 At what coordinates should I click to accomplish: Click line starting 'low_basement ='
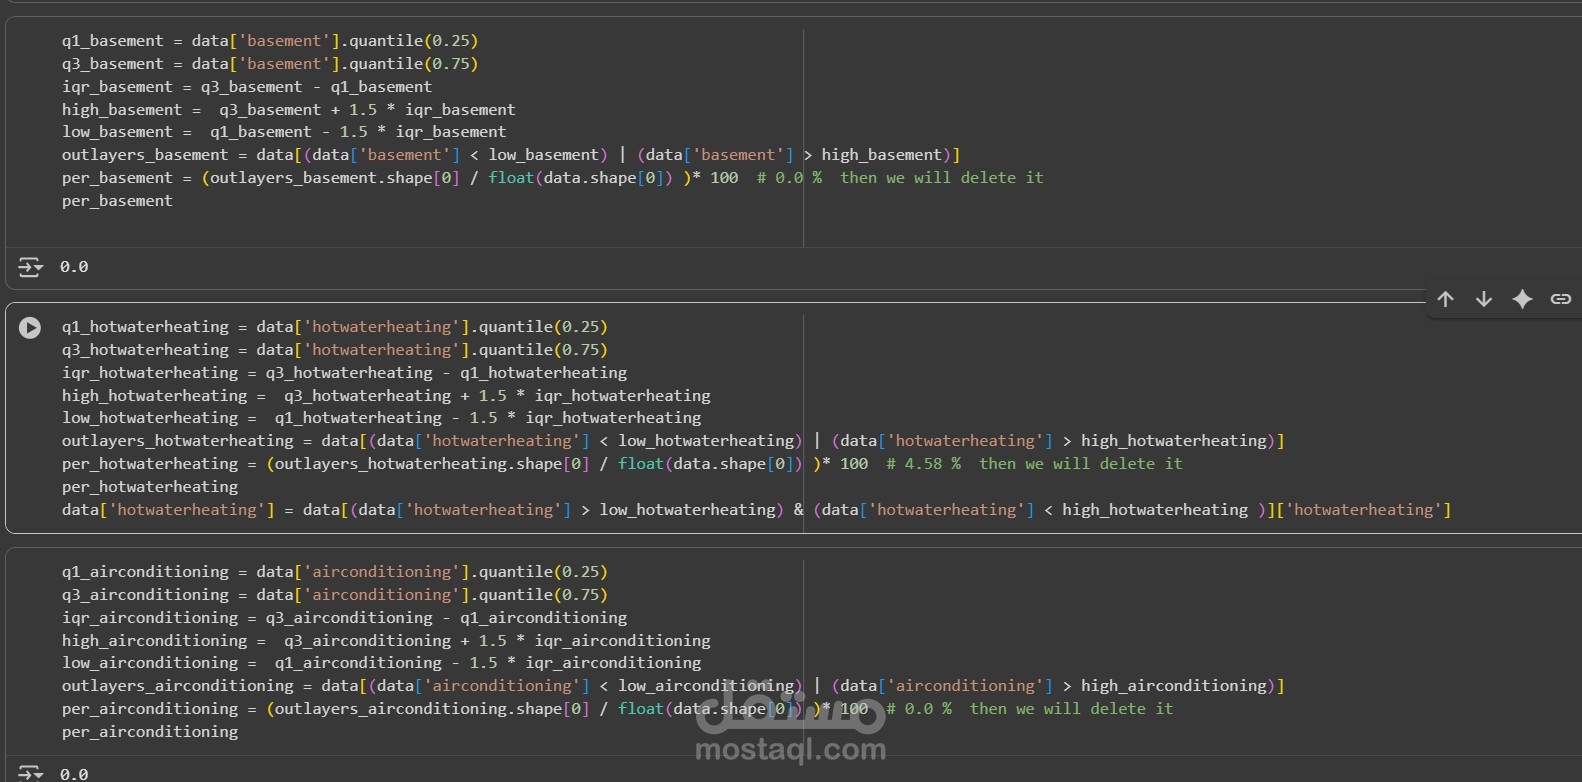pyautogui.click(x=284, y=132)
